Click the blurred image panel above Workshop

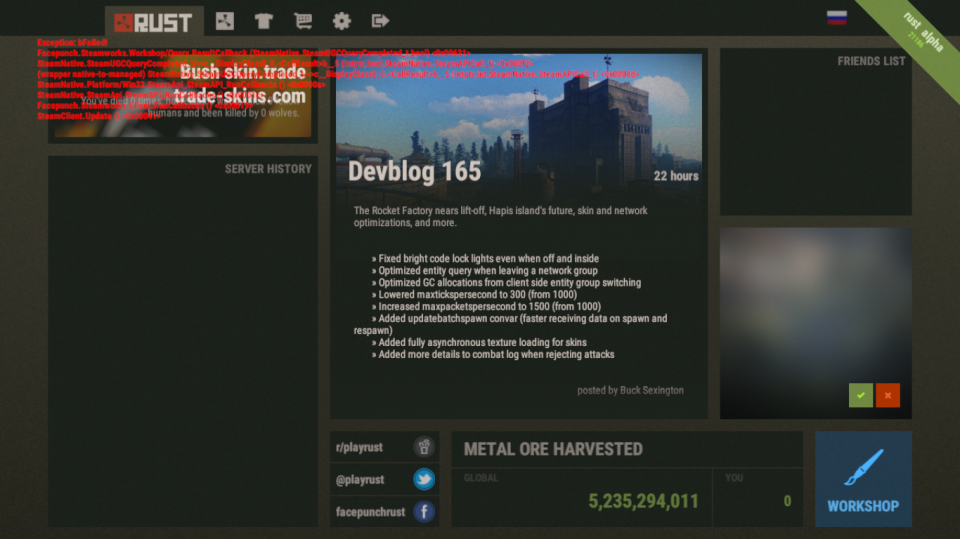click(x=816, y=323)
